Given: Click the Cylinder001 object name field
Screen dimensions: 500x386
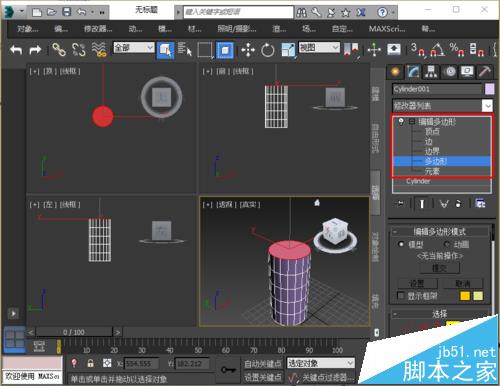Looking at the screenshot, I should click(x=437, y=89).
